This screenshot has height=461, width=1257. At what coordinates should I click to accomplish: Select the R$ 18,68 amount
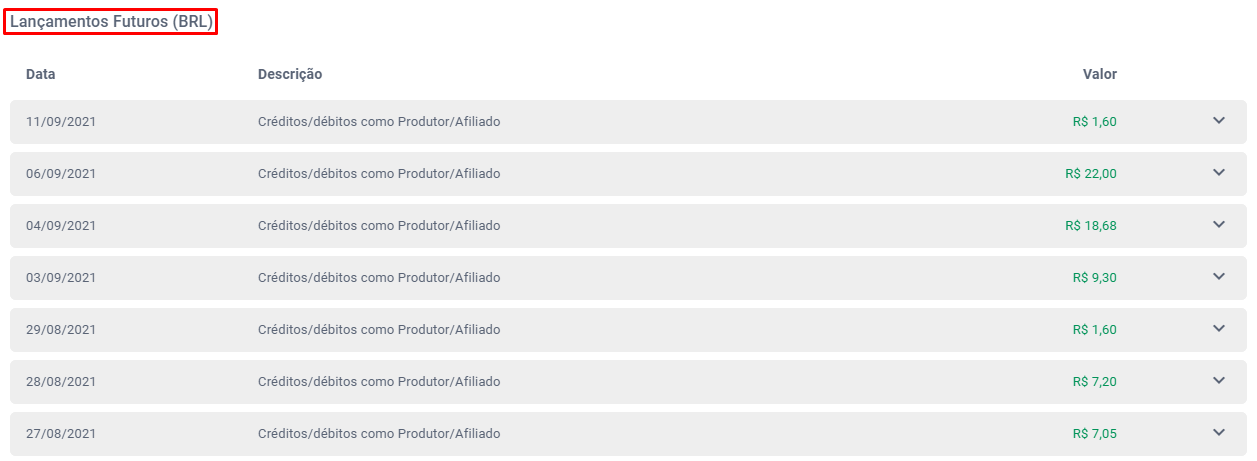point(1091,226)
